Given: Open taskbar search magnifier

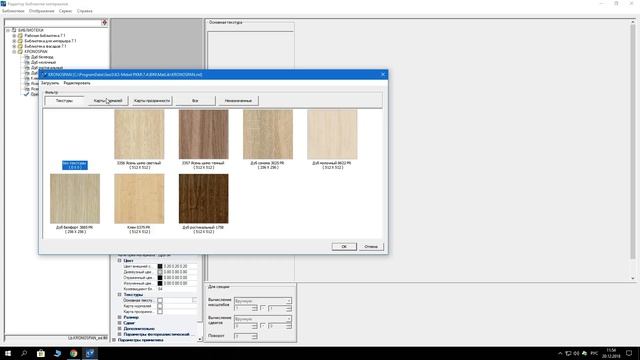Looking at the screenshot, I should tap(24, 353).
